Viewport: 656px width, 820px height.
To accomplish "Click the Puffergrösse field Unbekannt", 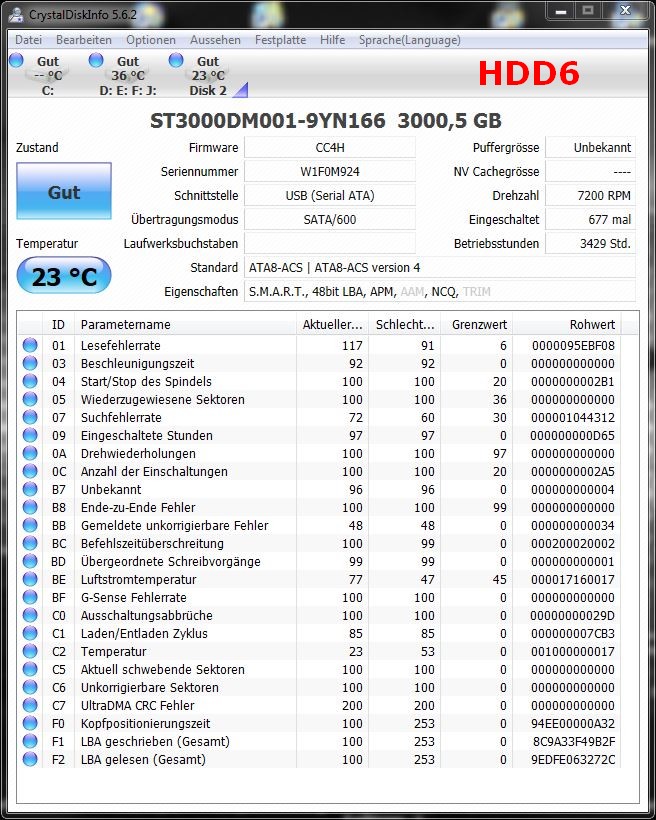I will coord(590,147).
